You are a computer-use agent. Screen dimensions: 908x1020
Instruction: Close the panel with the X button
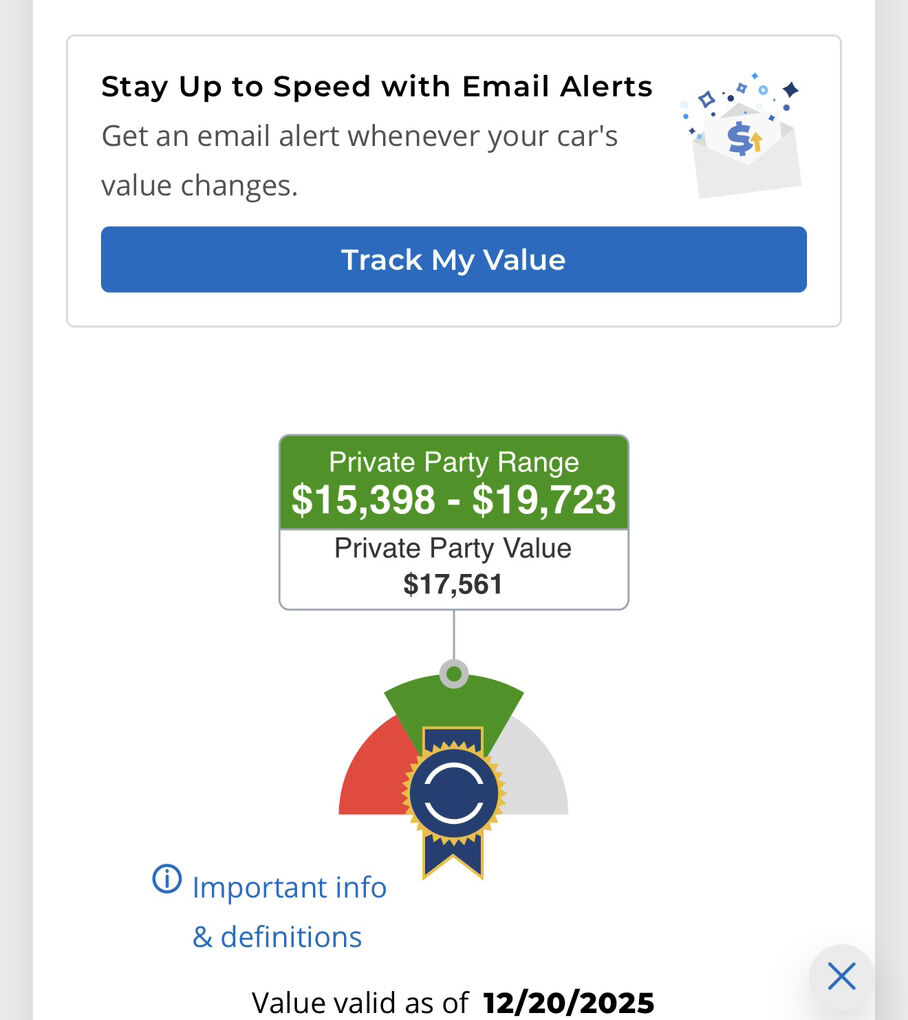coord(841,976)
